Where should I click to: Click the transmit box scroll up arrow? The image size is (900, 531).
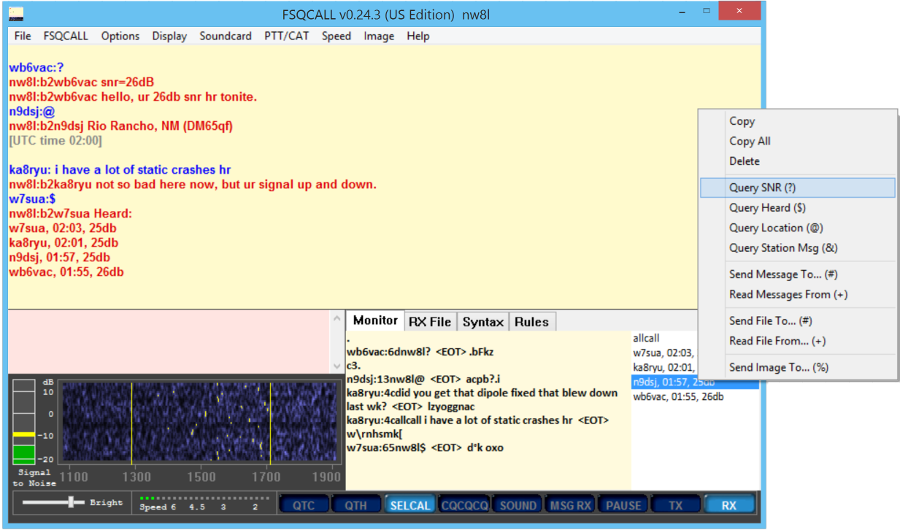click(337, 319)
